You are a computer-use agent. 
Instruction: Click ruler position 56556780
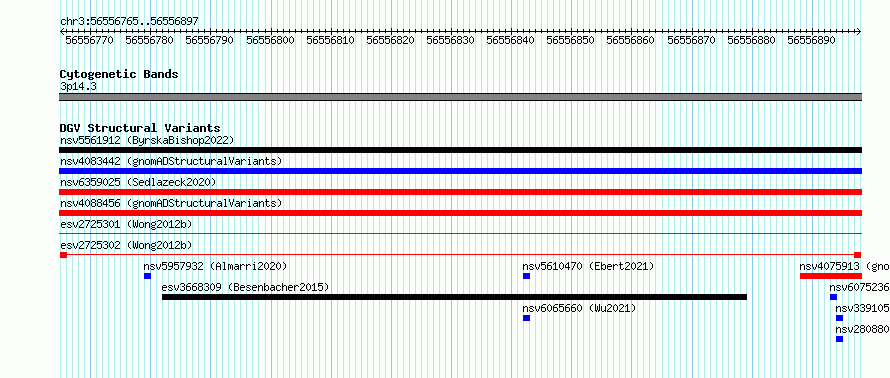[150, 40]
